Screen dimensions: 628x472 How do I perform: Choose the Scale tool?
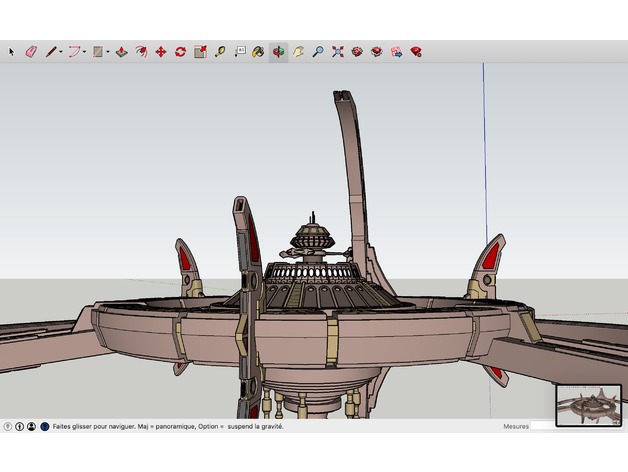coord(200,51)
